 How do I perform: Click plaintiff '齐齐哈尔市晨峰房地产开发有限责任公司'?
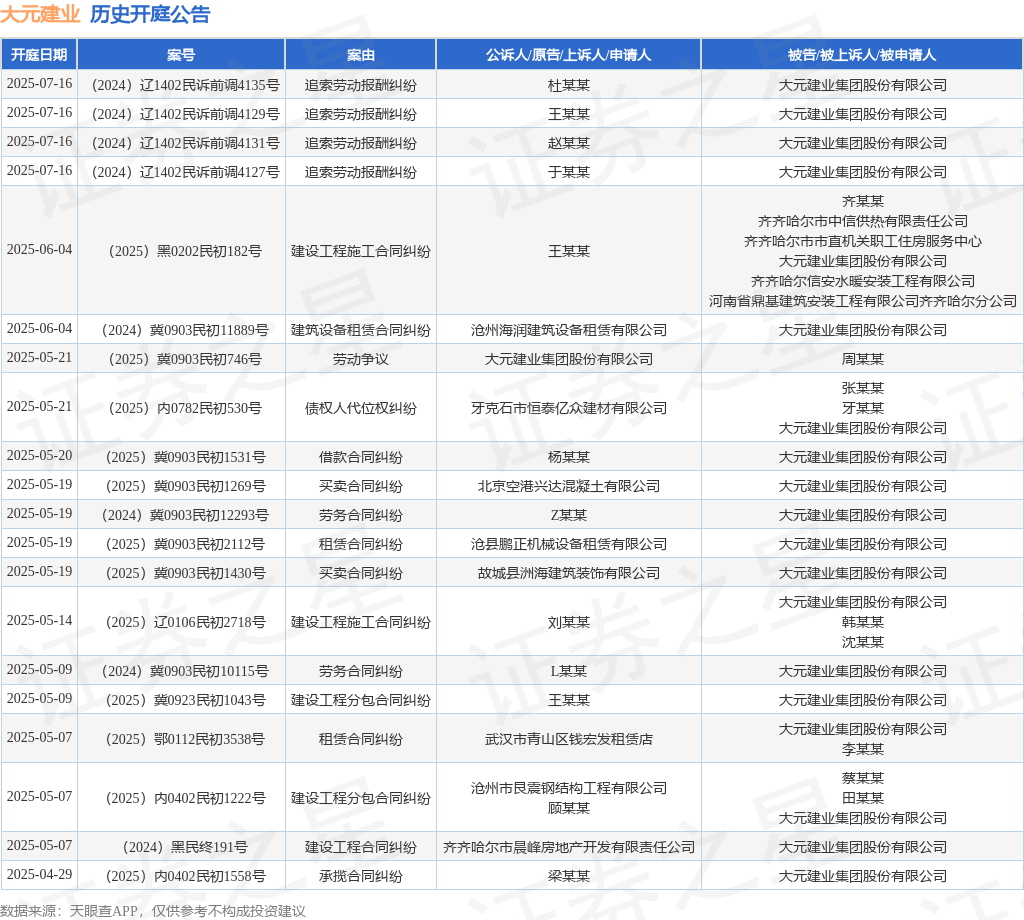coord(569,847)
